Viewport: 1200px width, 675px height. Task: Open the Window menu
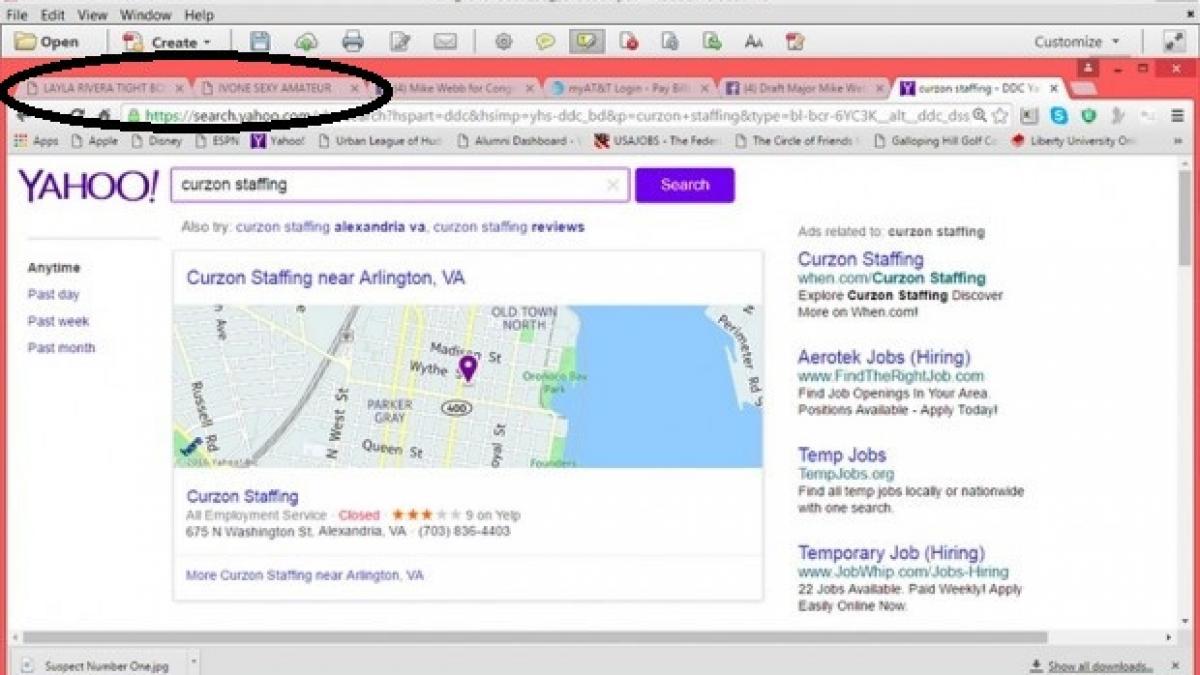click(145, 15)
